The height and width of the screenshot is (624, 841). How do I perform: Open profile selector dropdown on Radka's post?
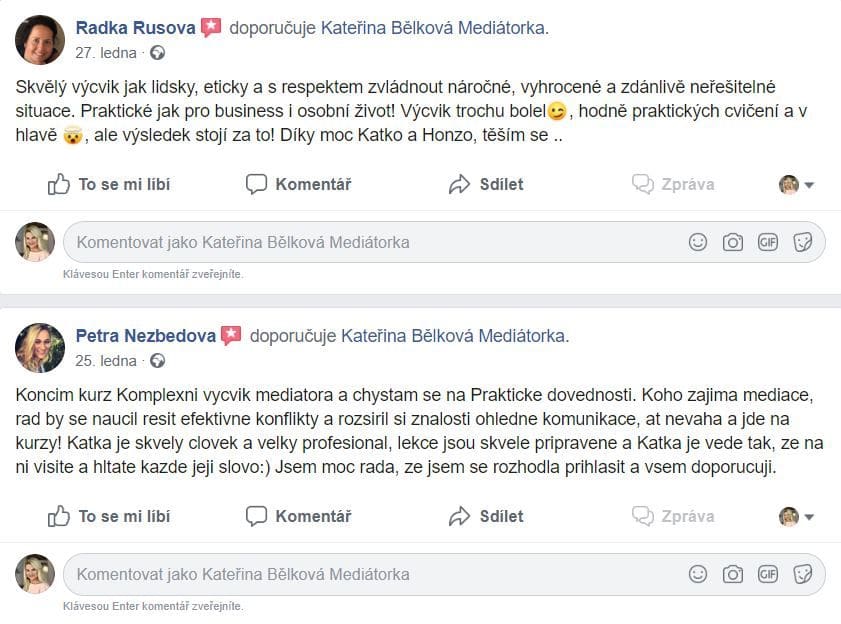[797, 184]
